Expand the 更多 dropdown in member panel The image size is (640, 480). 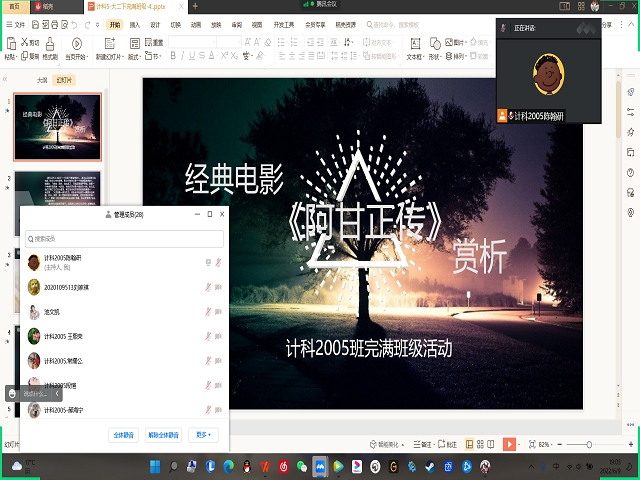[203, 435]
